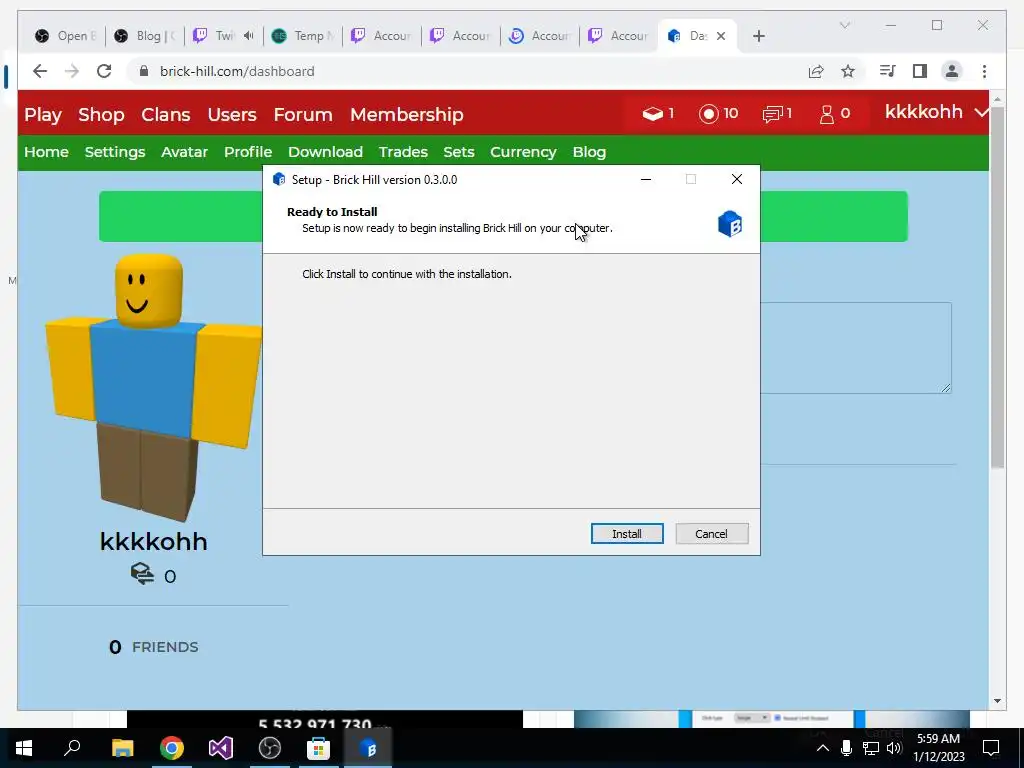Close the Dashboard tab
The width and height of the screenshot is (1024, 768).
coord(721,36)
